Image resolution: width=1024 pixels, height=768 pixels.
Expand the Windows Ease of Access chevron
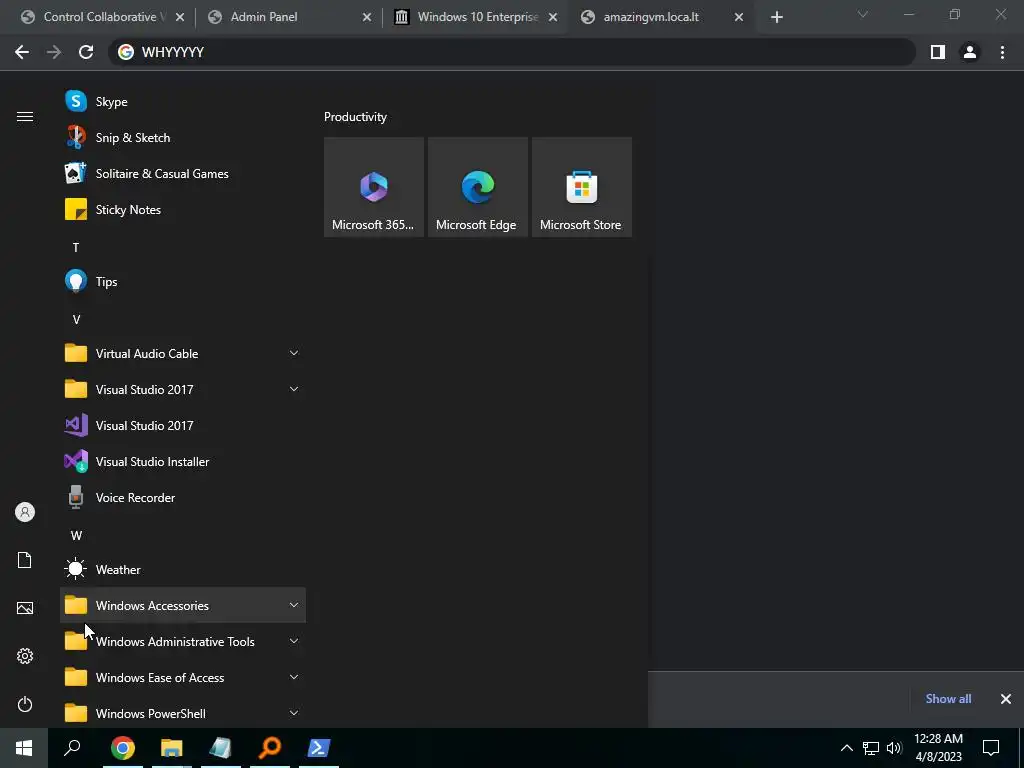[x=294, y=677]
